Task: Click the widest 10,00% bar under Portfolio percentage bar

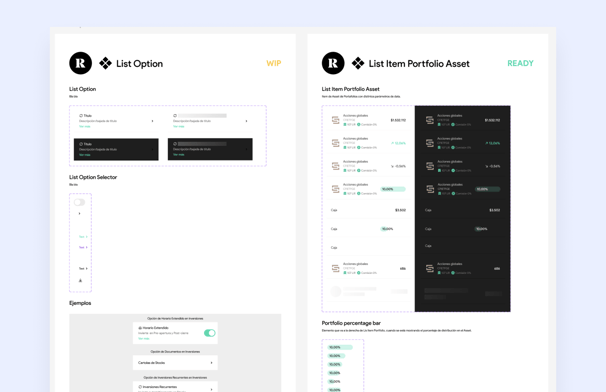Action: [340, 347]
